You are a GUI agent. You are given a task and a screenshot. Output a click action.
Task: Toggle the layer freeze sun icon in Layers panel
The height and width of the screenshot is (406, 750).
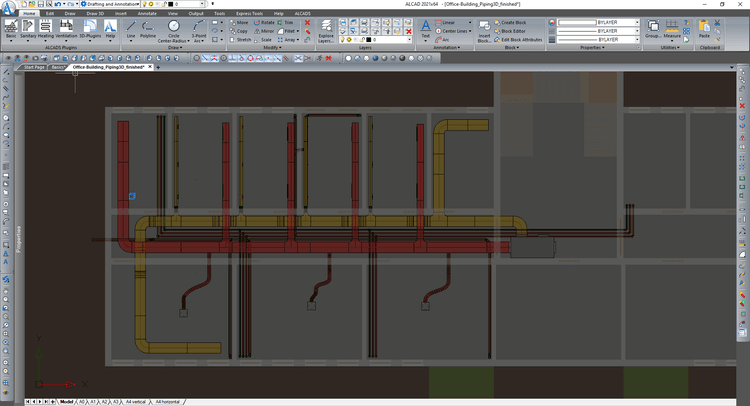349,40
